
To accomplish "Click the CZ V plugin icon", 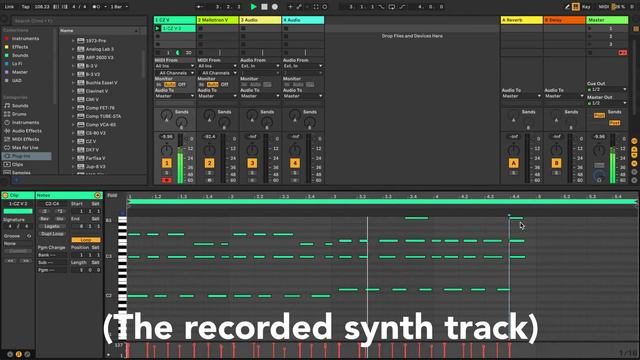I will pyautogui.click(x=81, y=141).
